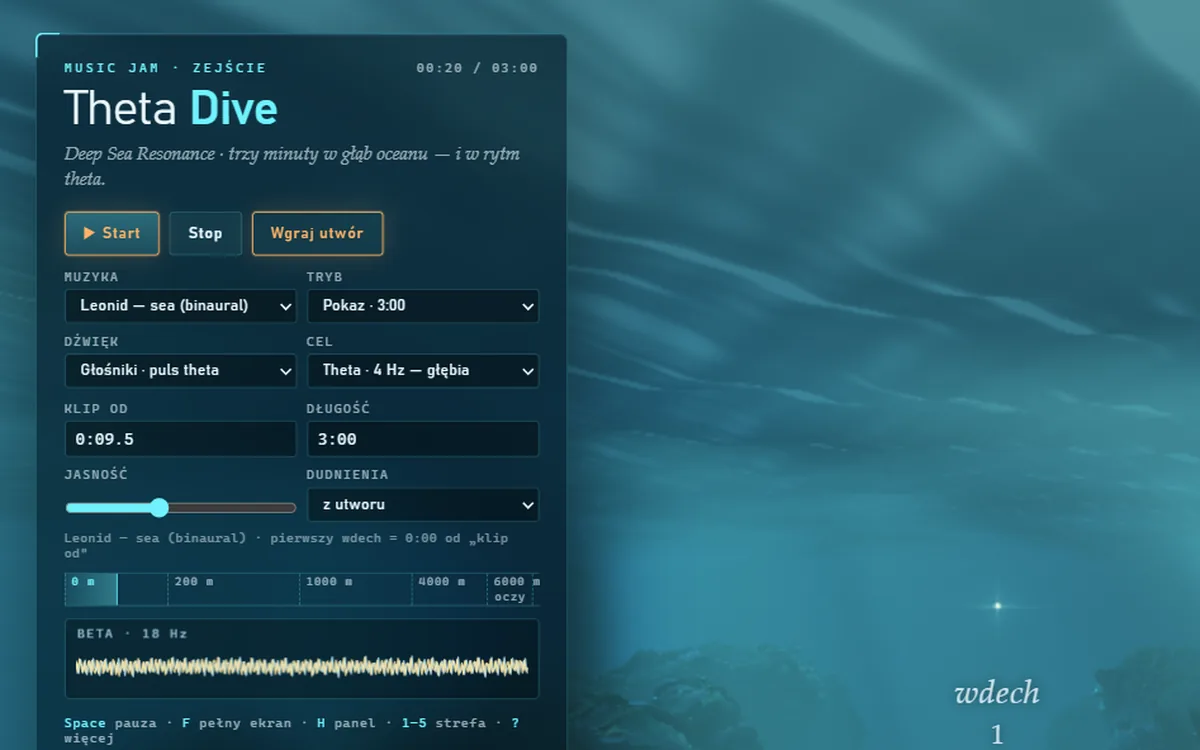The image size is (1200, 750).
Task: Click the MUSIC JAM · ZEJŚCIE header label
Action: (165, 68)
